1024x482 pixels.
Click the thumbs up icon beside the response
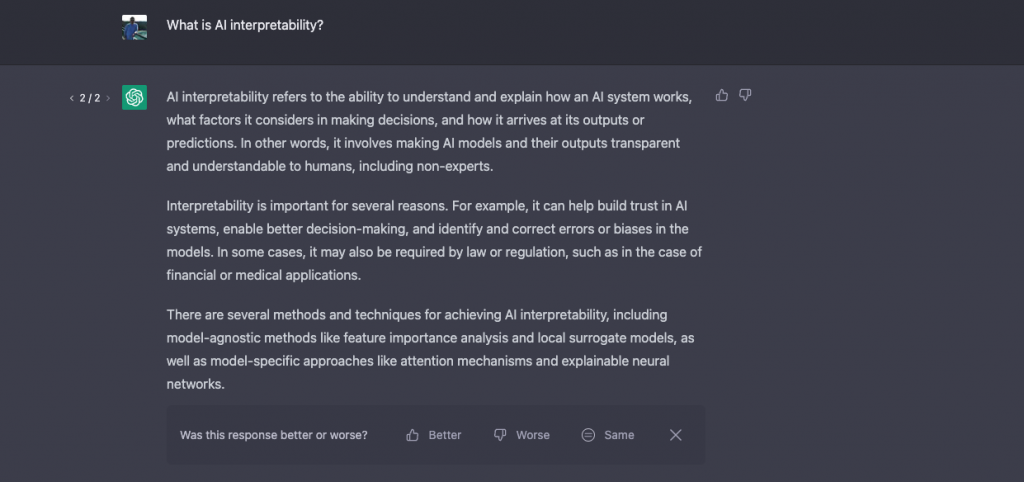tap(722, 95)
